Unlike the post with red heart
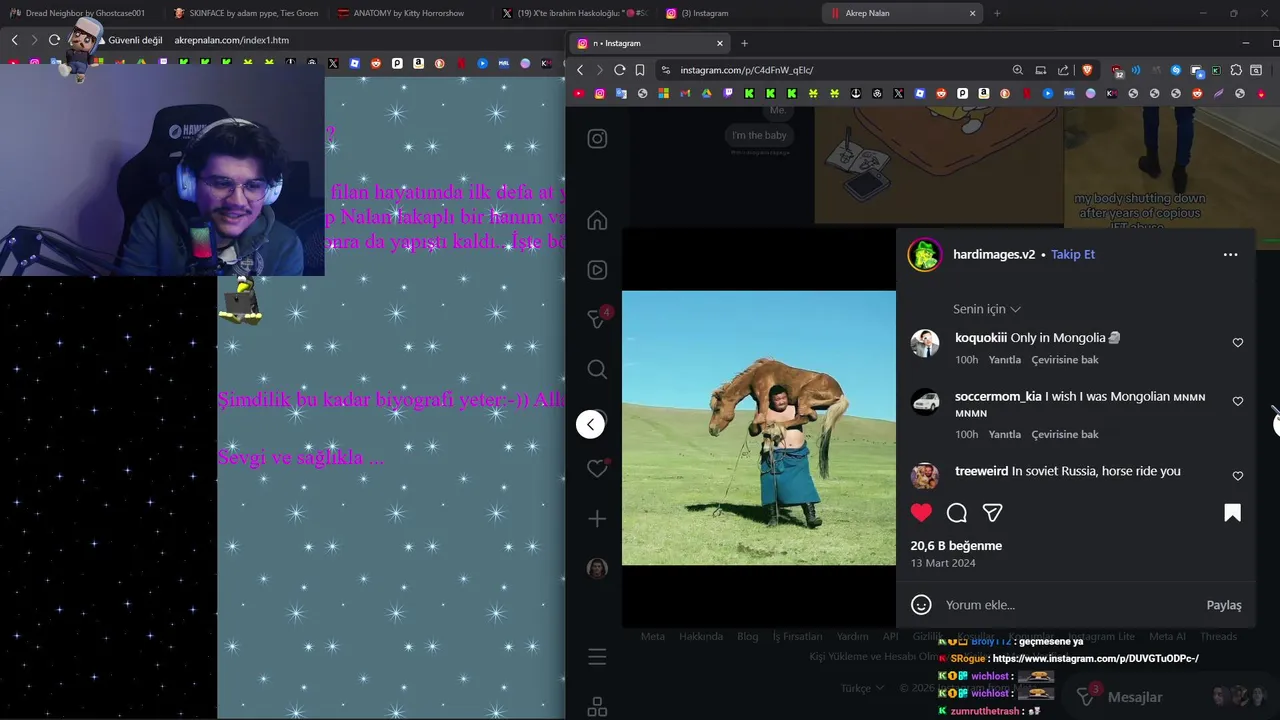The height and width of the screenshot is (720, 1280). click(921, 513)
